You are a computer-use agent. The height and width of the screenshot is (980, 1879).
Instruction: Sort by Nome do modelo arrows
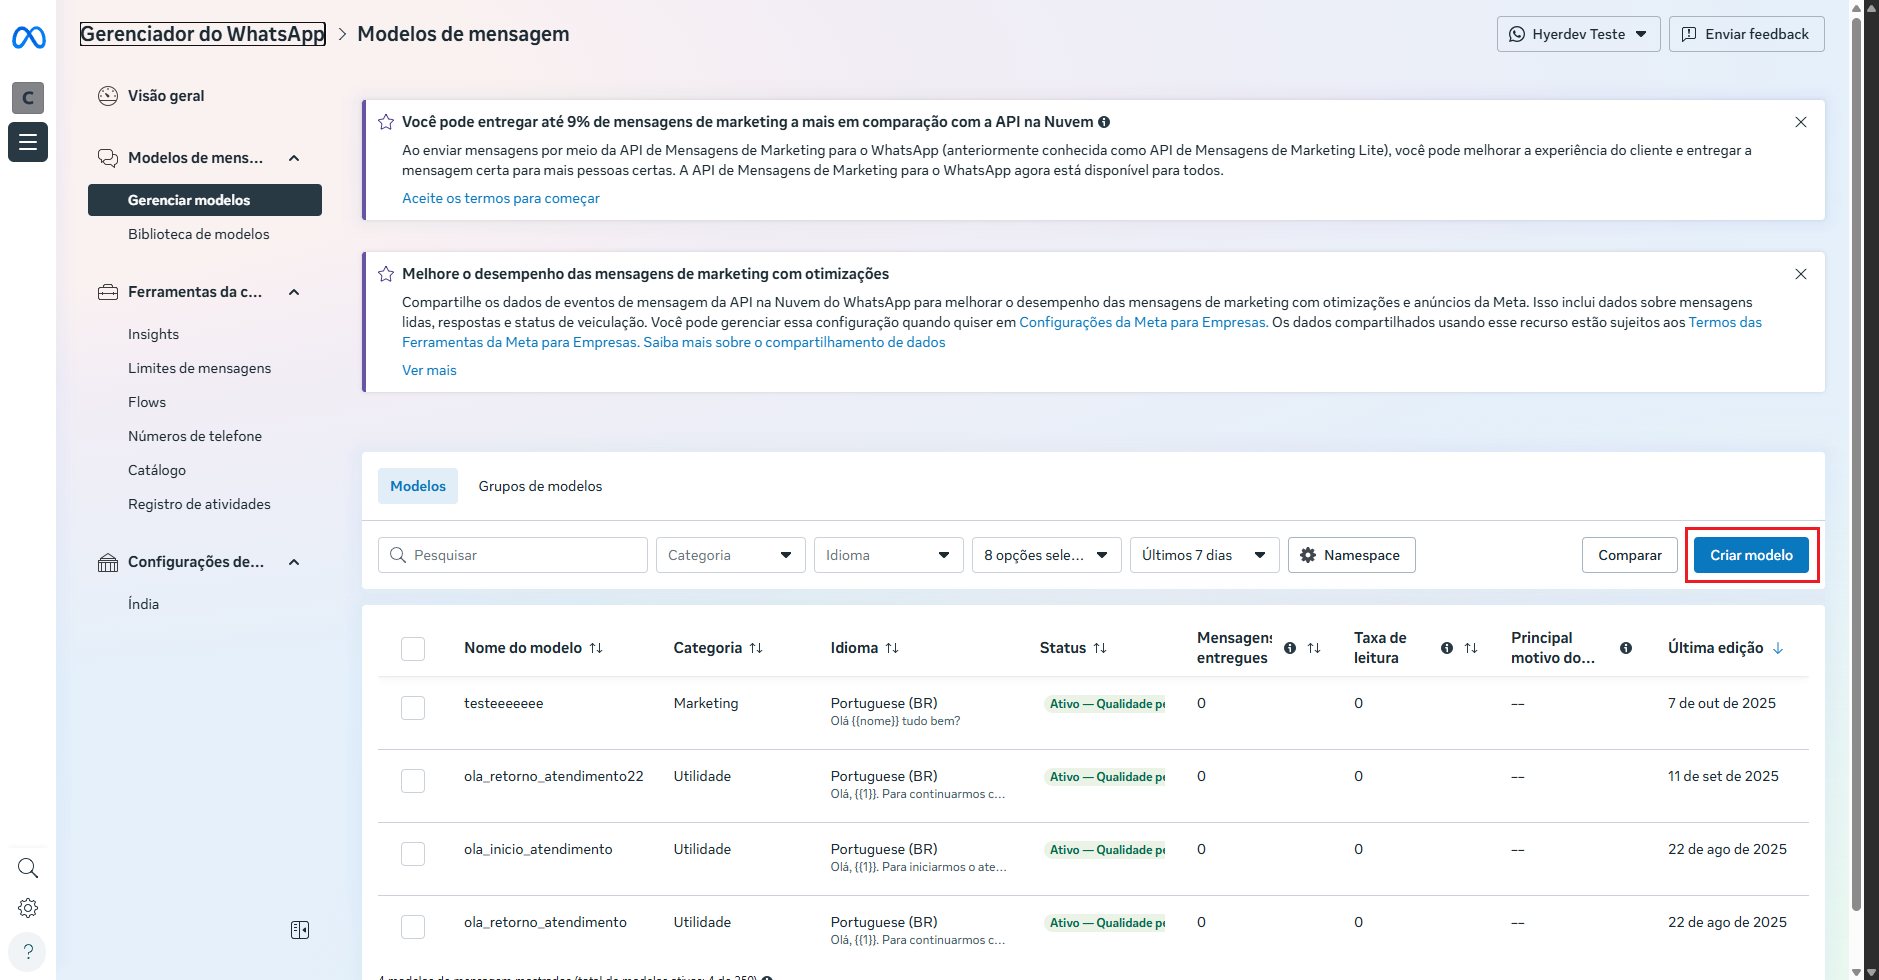[596, 648]
